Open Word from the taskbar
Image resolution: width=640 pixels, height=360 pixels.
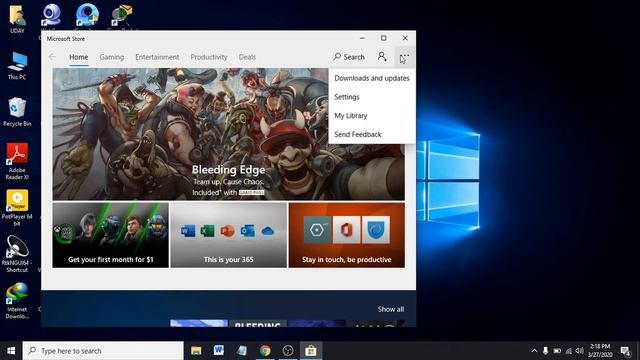(x=219, y=351)
